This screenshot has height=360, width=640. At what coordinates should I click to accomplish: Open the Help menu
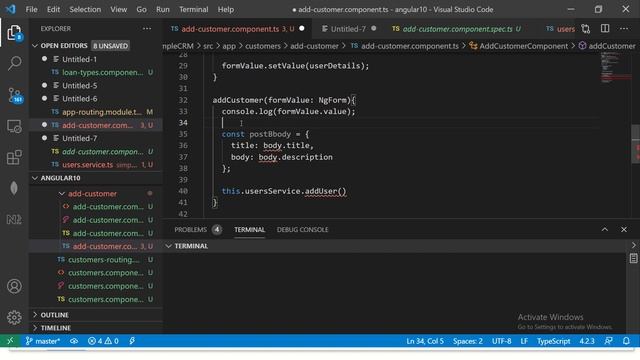[x=225, y=9]
